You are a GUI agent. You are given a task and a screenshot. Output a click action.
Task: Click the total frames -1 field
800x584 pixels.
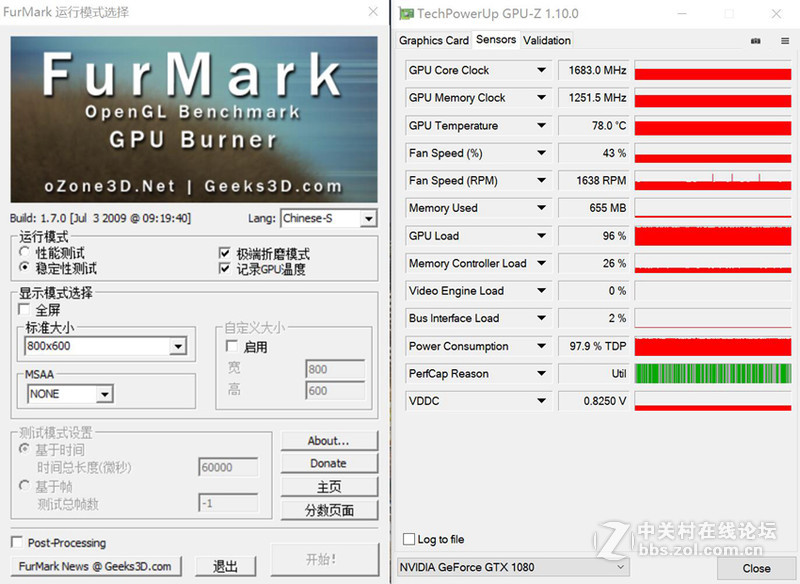click(x=228, y=503)
